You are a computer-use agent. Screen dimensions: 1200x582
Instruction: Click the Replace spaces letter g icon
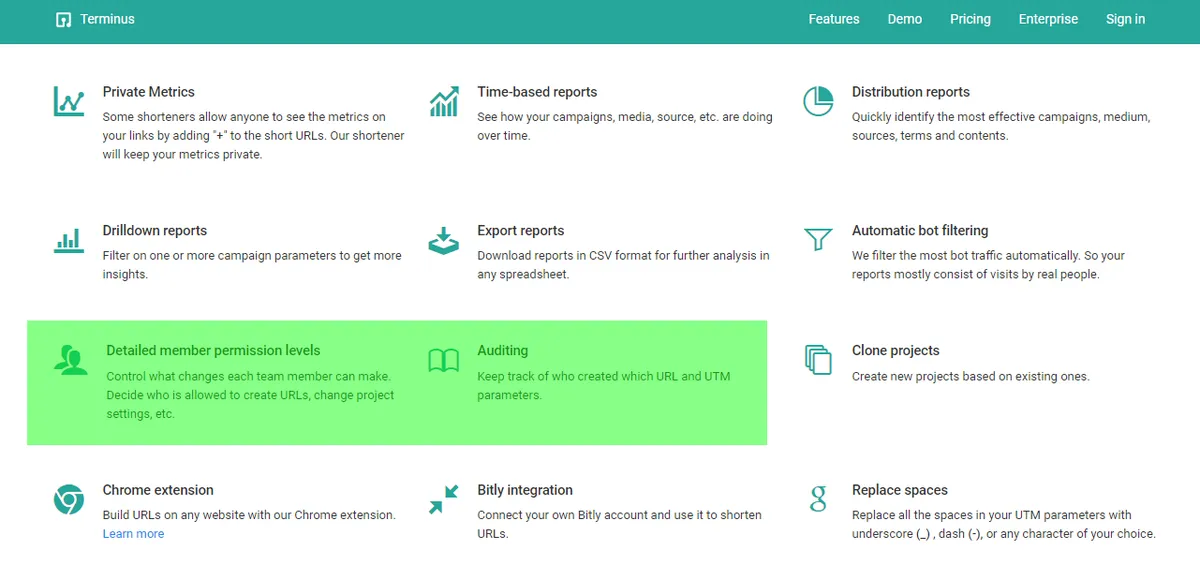point(818,498)
